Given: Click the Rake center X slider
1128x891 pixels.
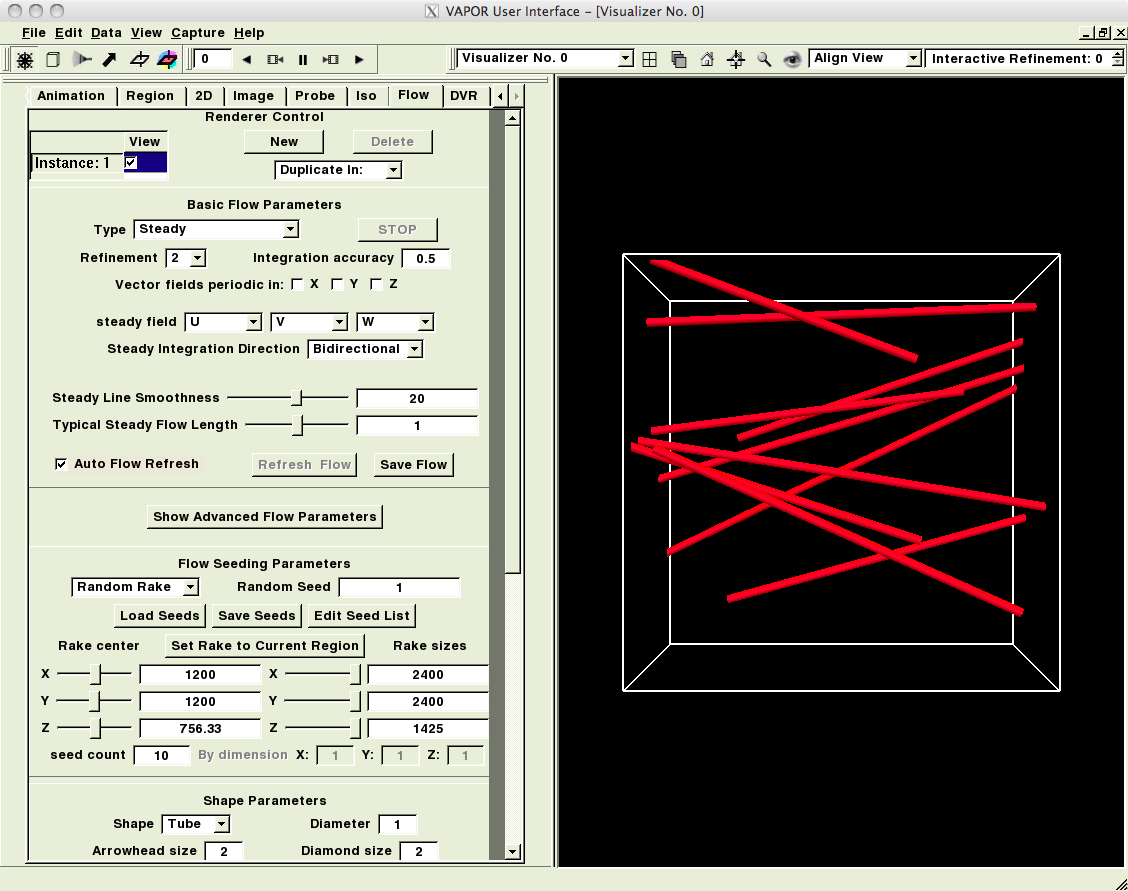Looking at the screenshot, I should click(x=94, y=675).
